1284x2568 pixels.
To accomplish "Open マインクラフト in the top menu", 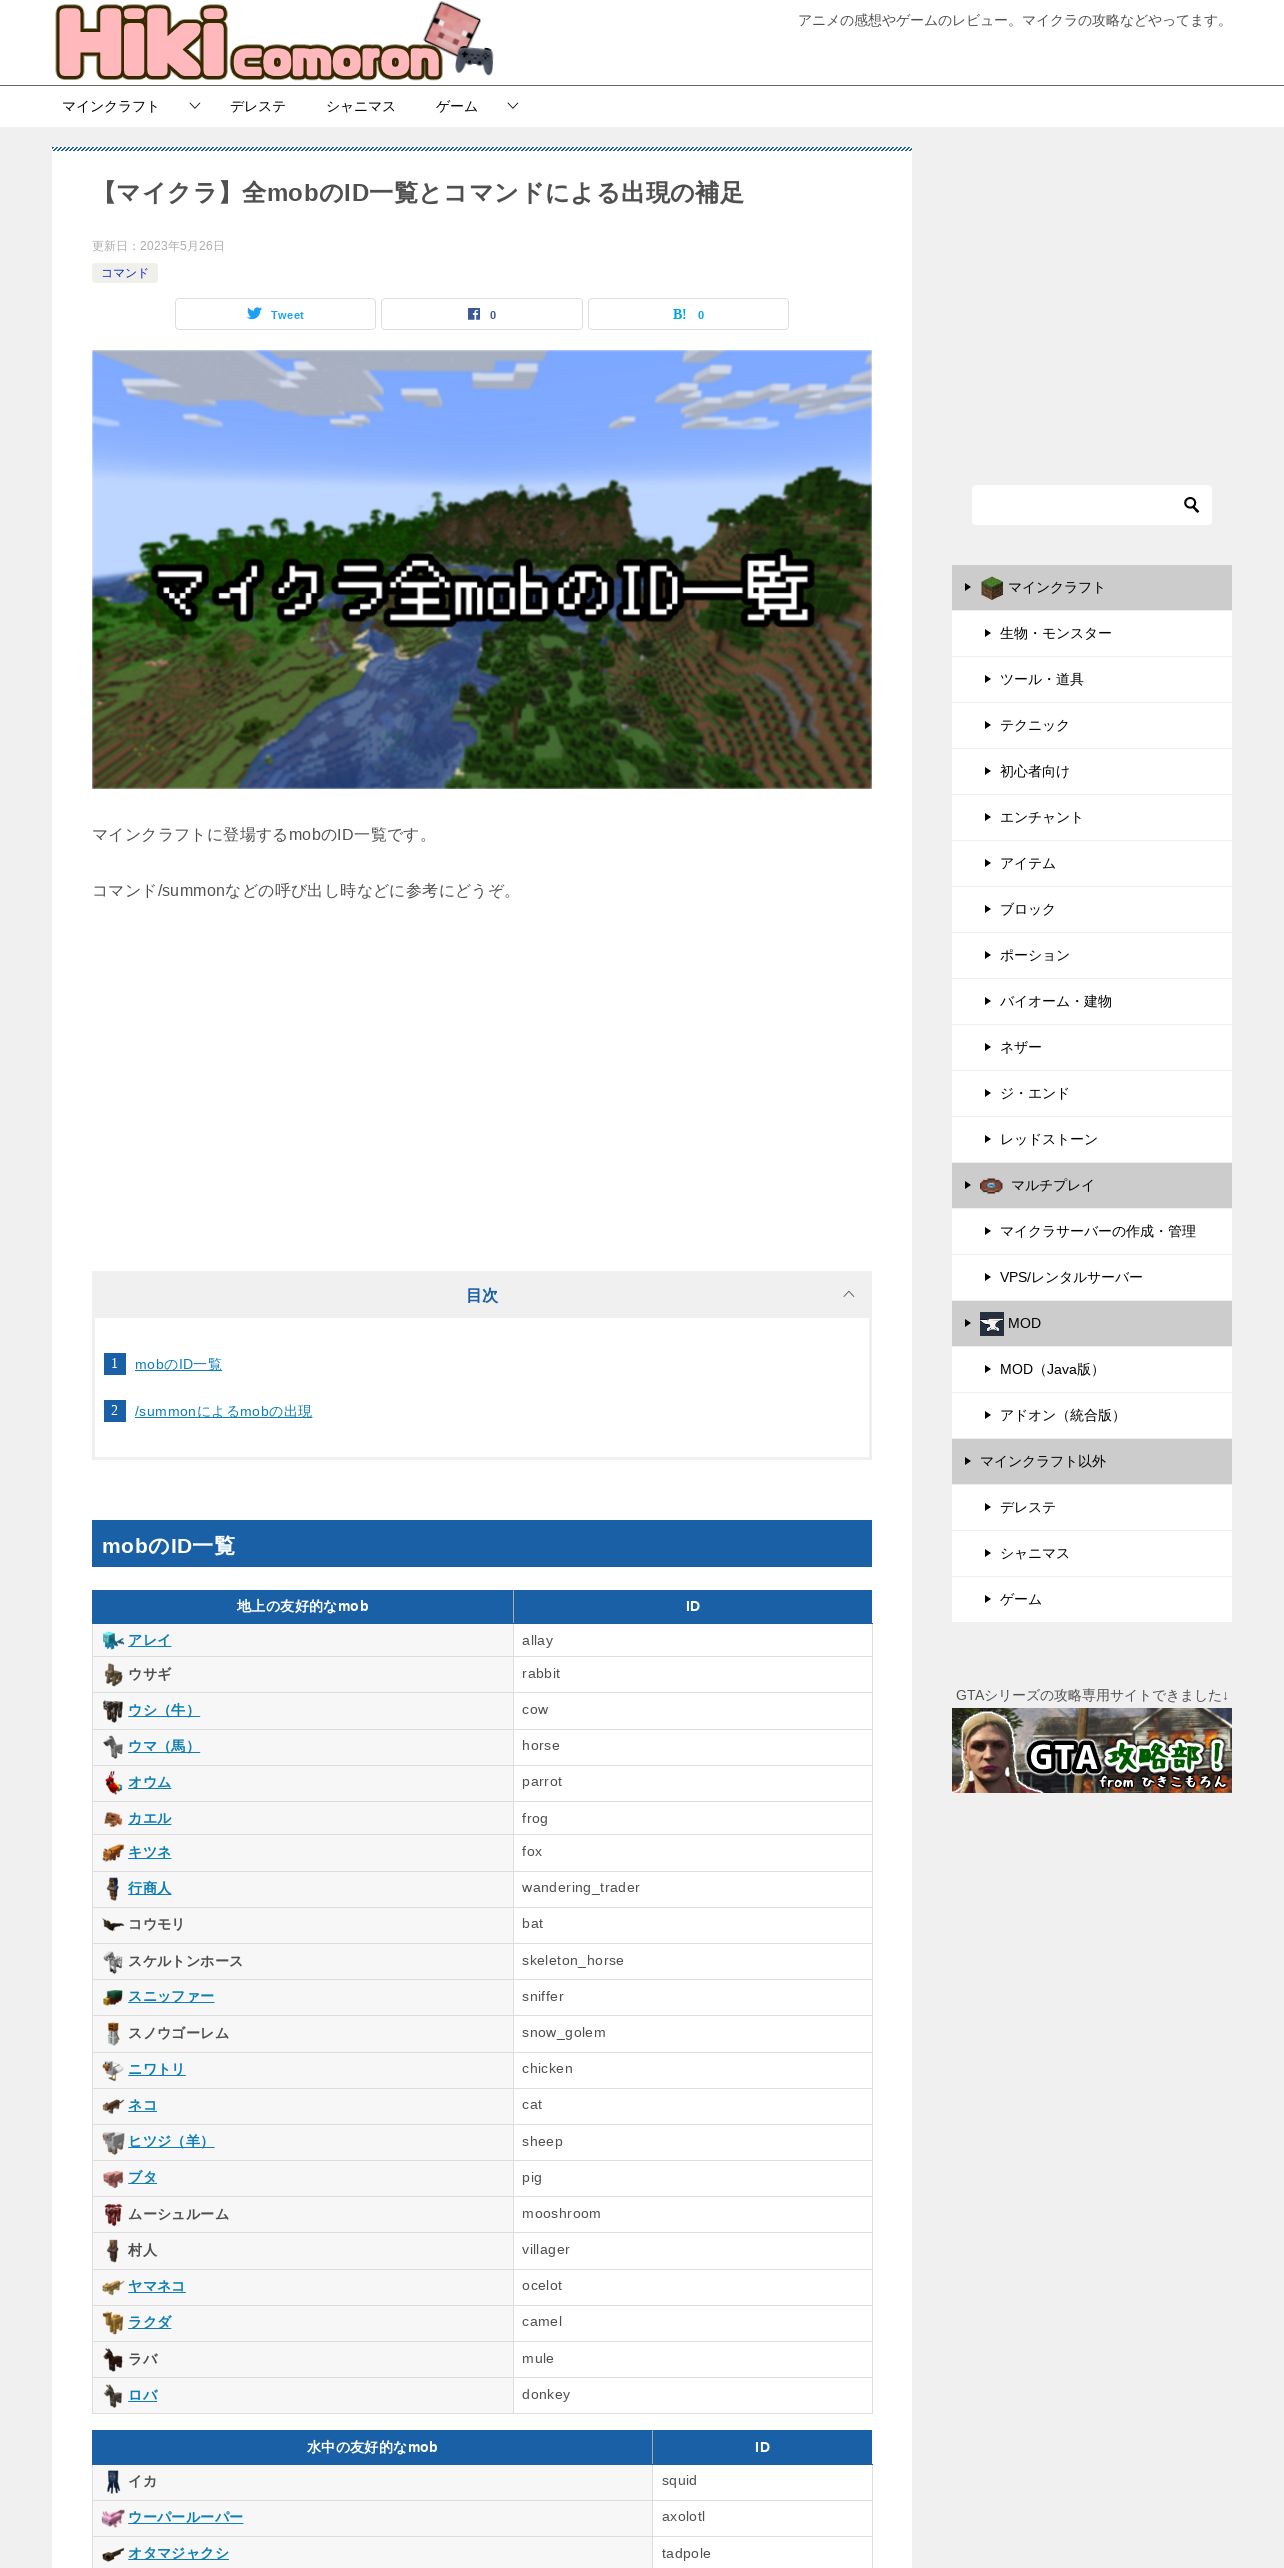I will tap(110, 106).
